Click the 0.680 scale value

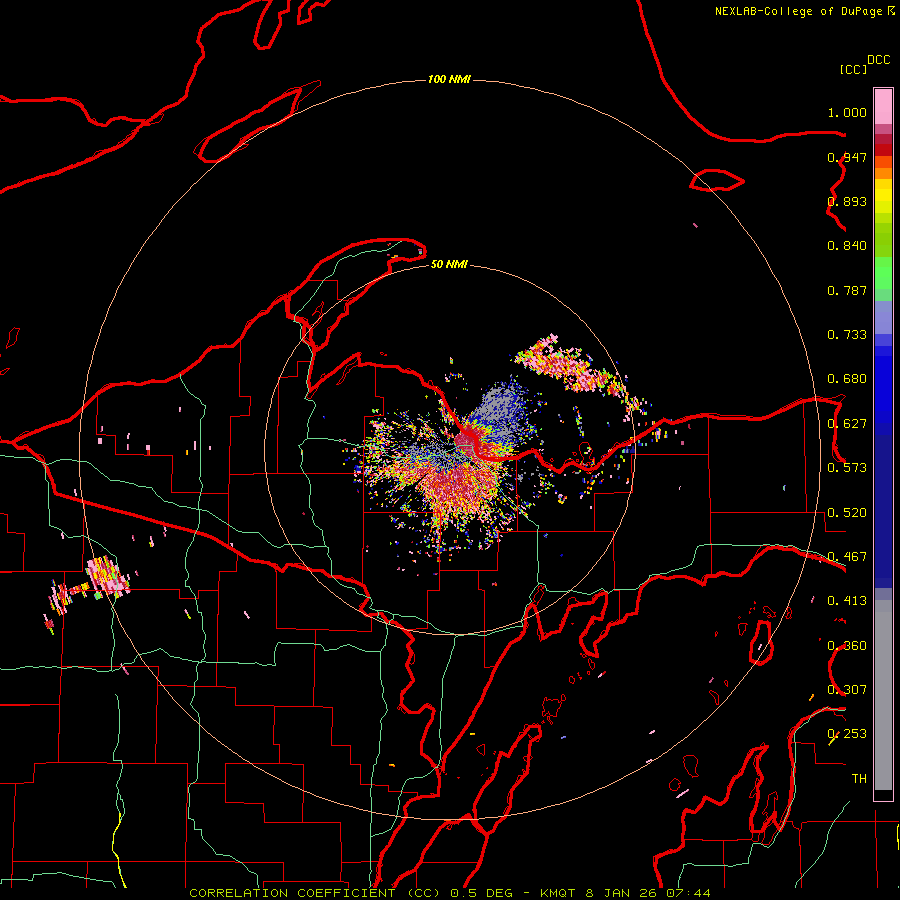click(847, 379)
